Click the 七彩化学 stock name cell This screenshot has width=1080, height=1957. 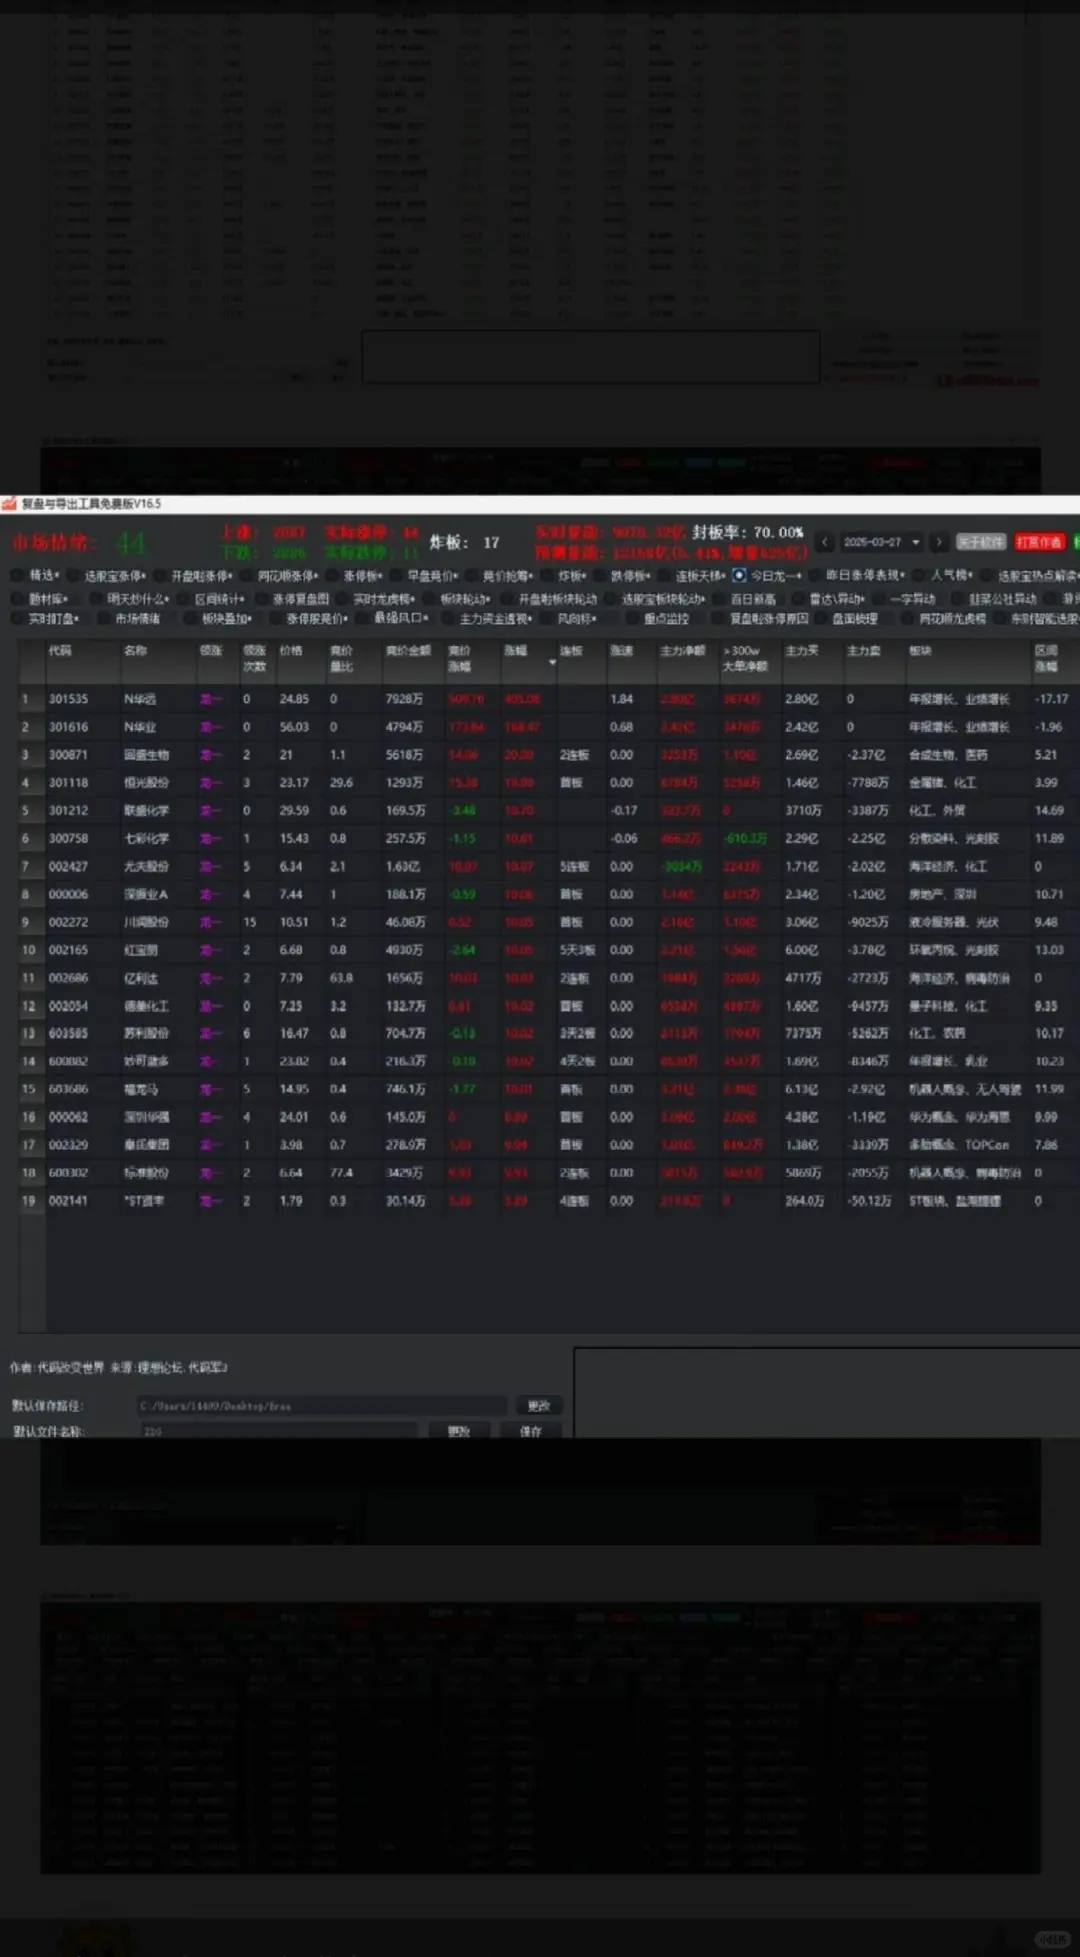(146, 838)
